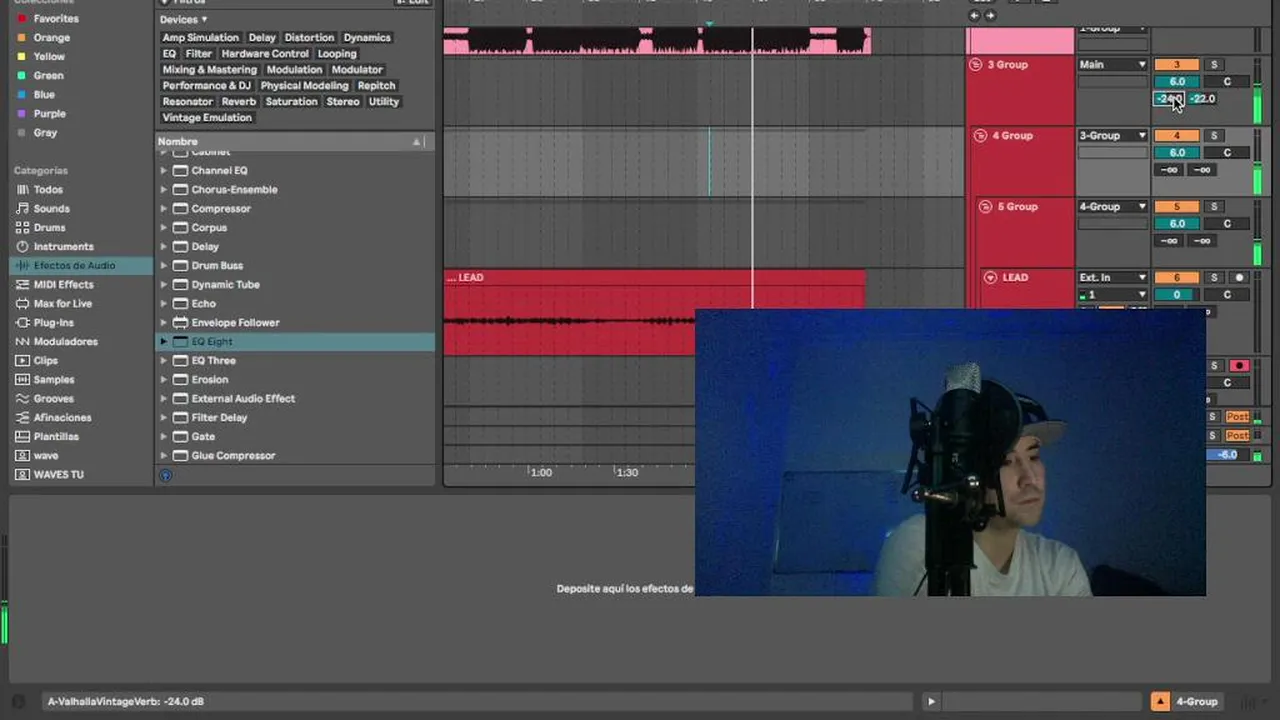Screen dimensions: 1280x720
Task: Open the Todos category icon
Action: click(x=22, y=190)
